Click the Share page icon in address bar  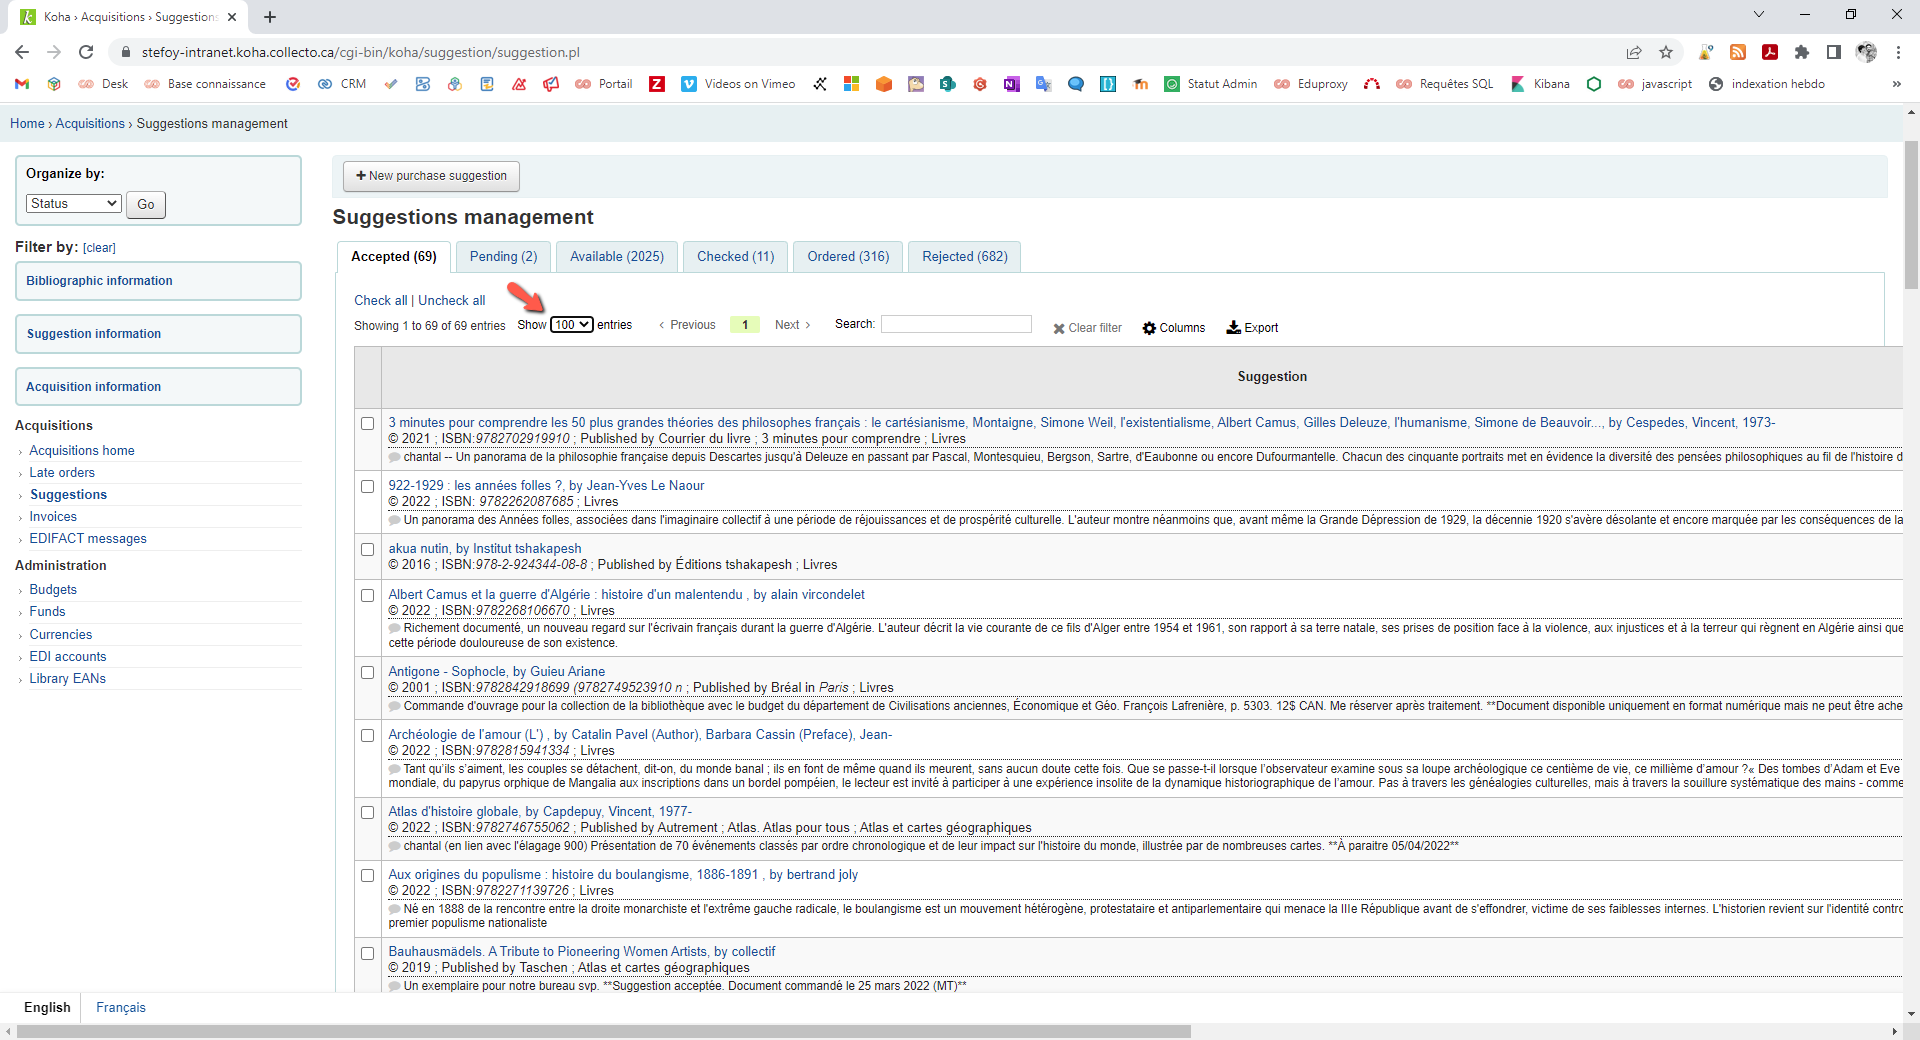[1634, 52]
